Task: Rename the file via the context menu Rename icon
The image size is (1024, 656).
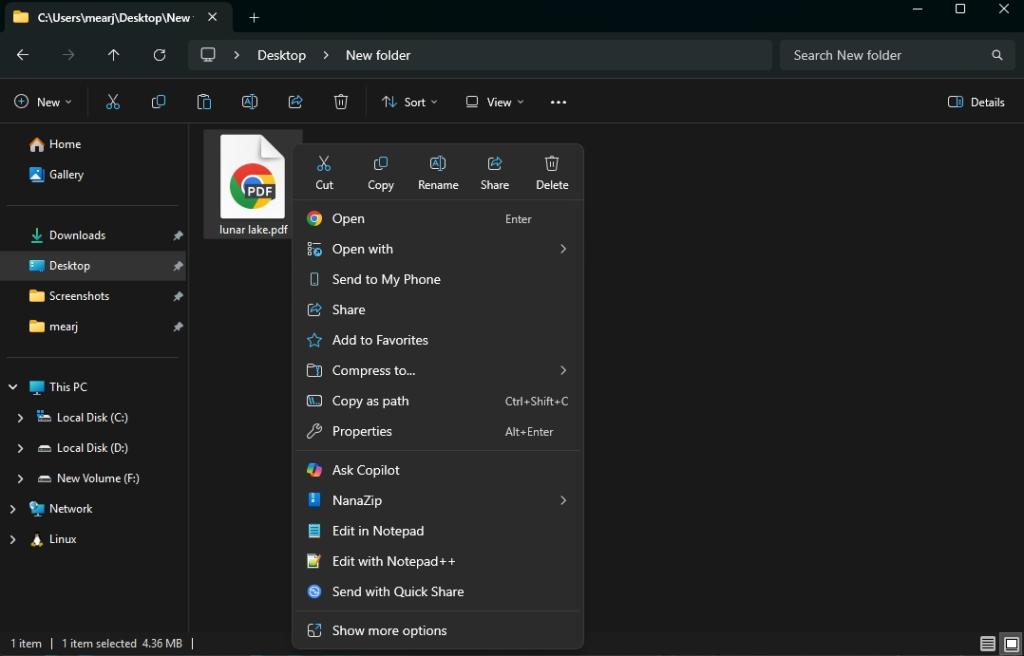Action: pyautogui.click(x=437, y=170)
